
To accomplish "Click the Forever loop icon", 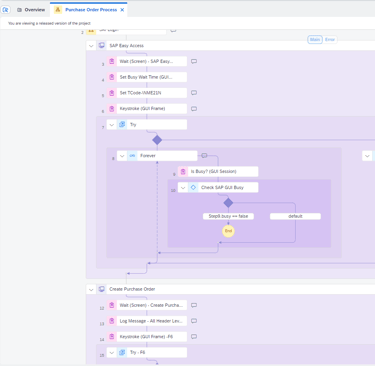I will click(132, 156).
